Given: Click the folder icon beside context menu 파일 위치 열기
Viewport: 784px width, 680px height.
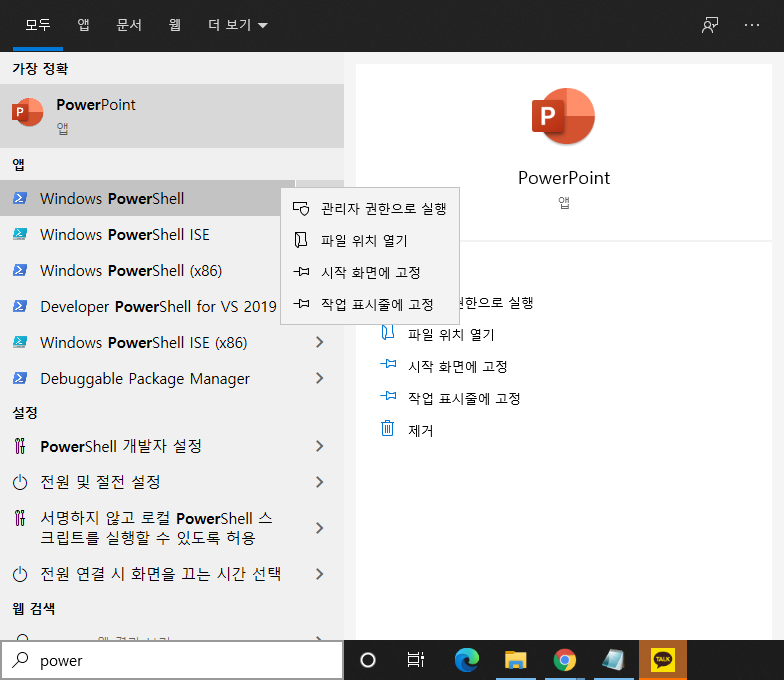Looking at the screenshot, I should pos(300,240).
